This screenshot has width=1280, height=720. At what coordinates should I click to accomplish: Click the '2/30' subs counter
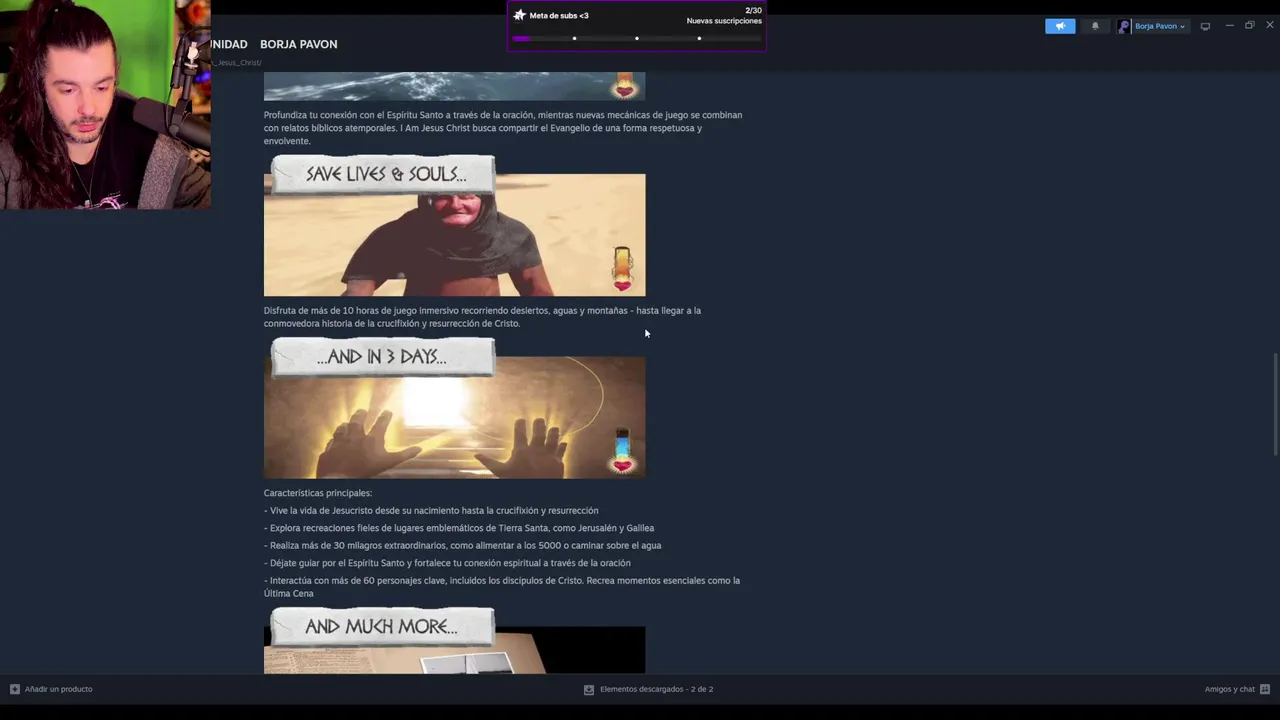pyautogui.click(x=753, y=10)
